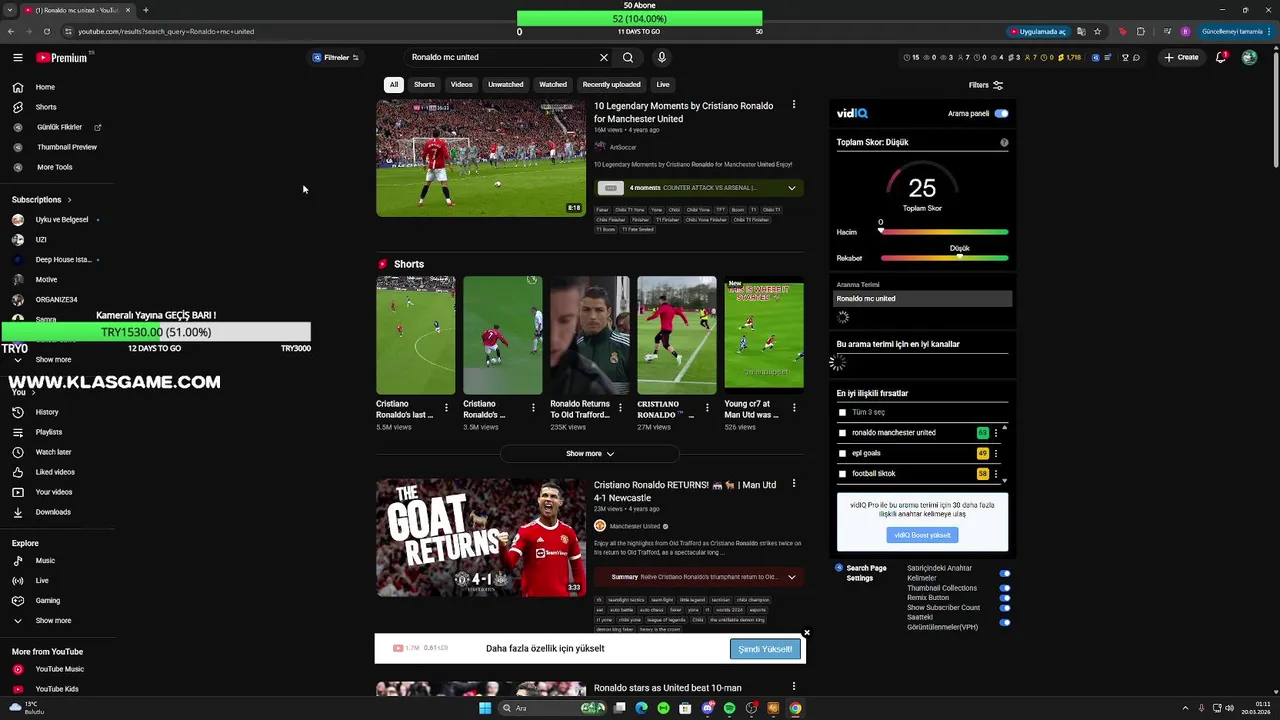1280x720 pixels.
Task: Open Playlists in sidebar
Action: pos(49,432)
